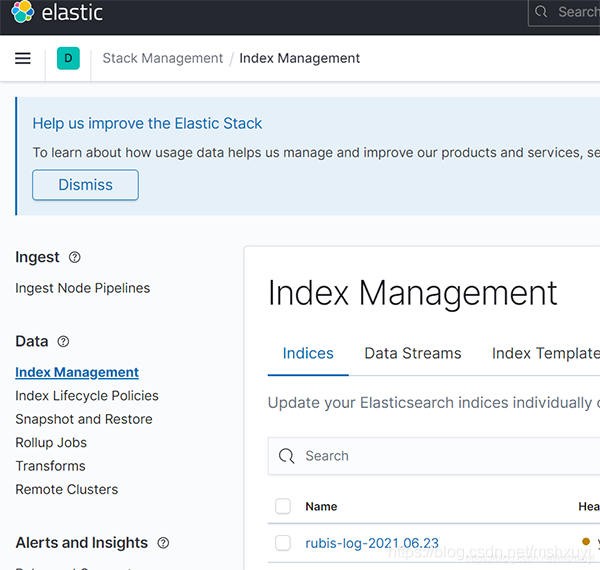This screenshot has width=600, height=570.
Task: Sort the table by Health column
Action: click(x=589, y=506)
